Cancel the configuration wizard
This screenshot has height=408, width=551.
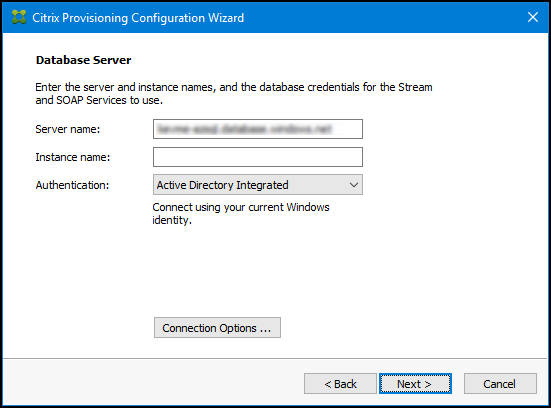pyautogui.click(x=500, y=383)
